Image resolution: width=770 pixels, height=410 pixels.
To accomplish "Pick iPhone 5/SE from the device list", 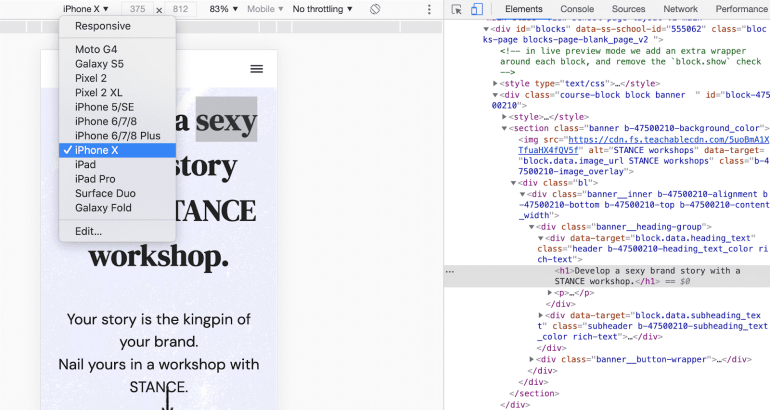I will coord(117,107).
